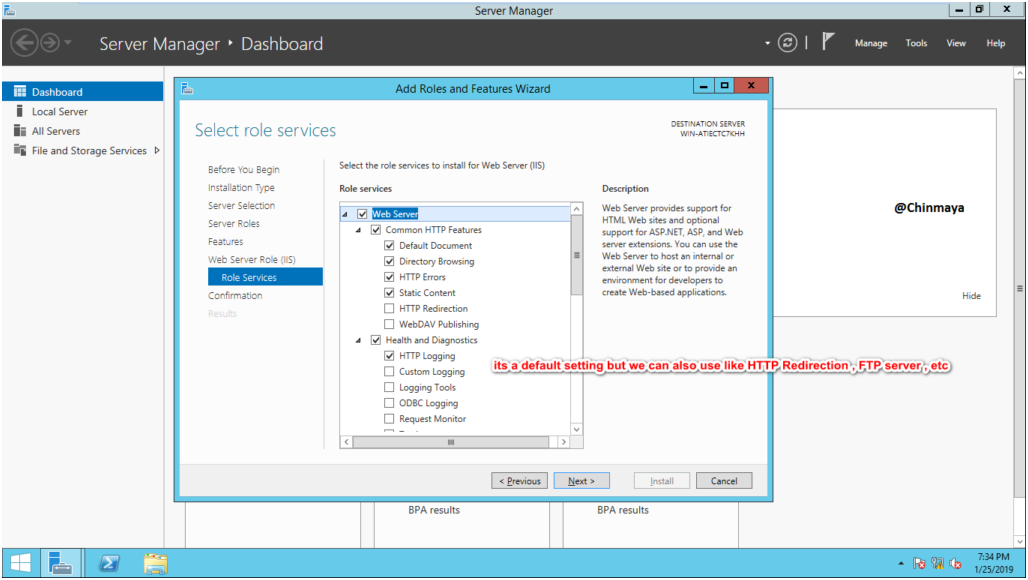Click the back navigation arrow in Server Manager

(x=24, y=43)
